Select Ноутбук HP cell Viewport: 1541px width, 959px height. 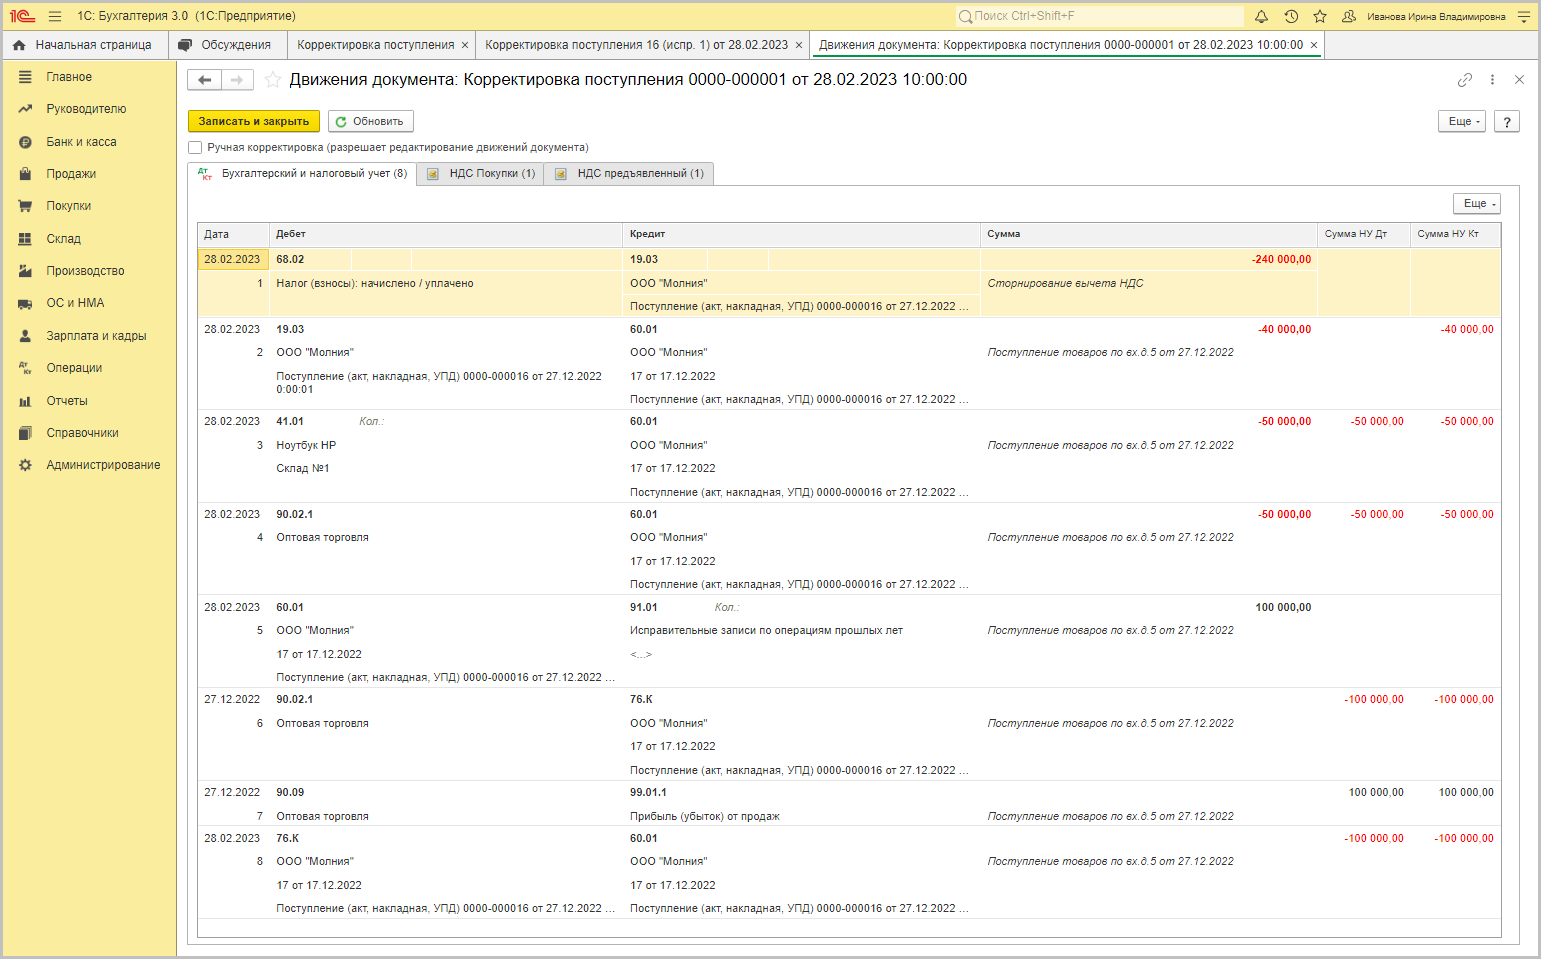coord(306,445)
